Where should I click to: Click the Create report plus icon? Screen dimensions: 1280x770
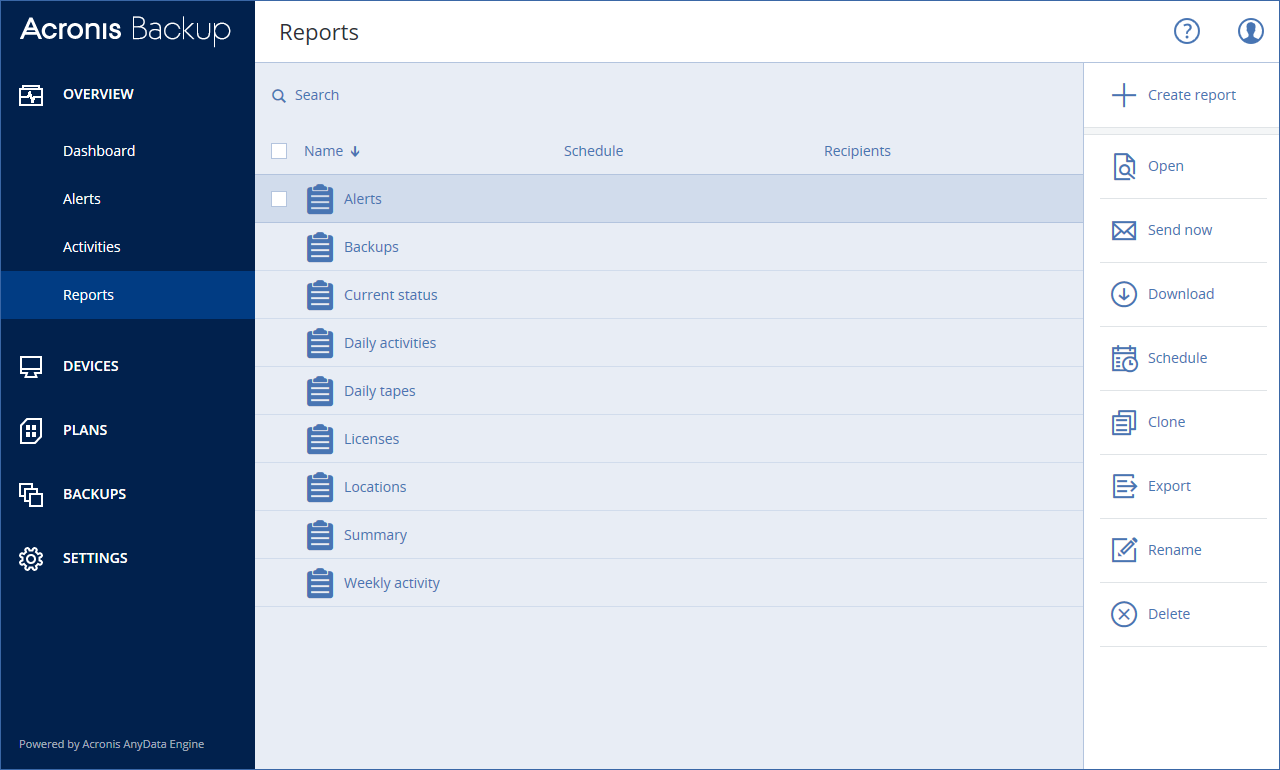1124,95
